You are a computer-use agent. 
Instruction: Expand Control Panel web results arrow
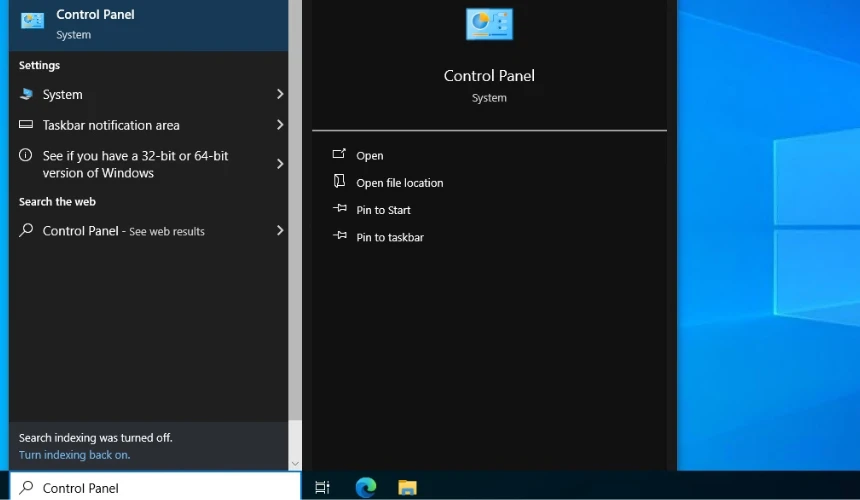point(279,230)
